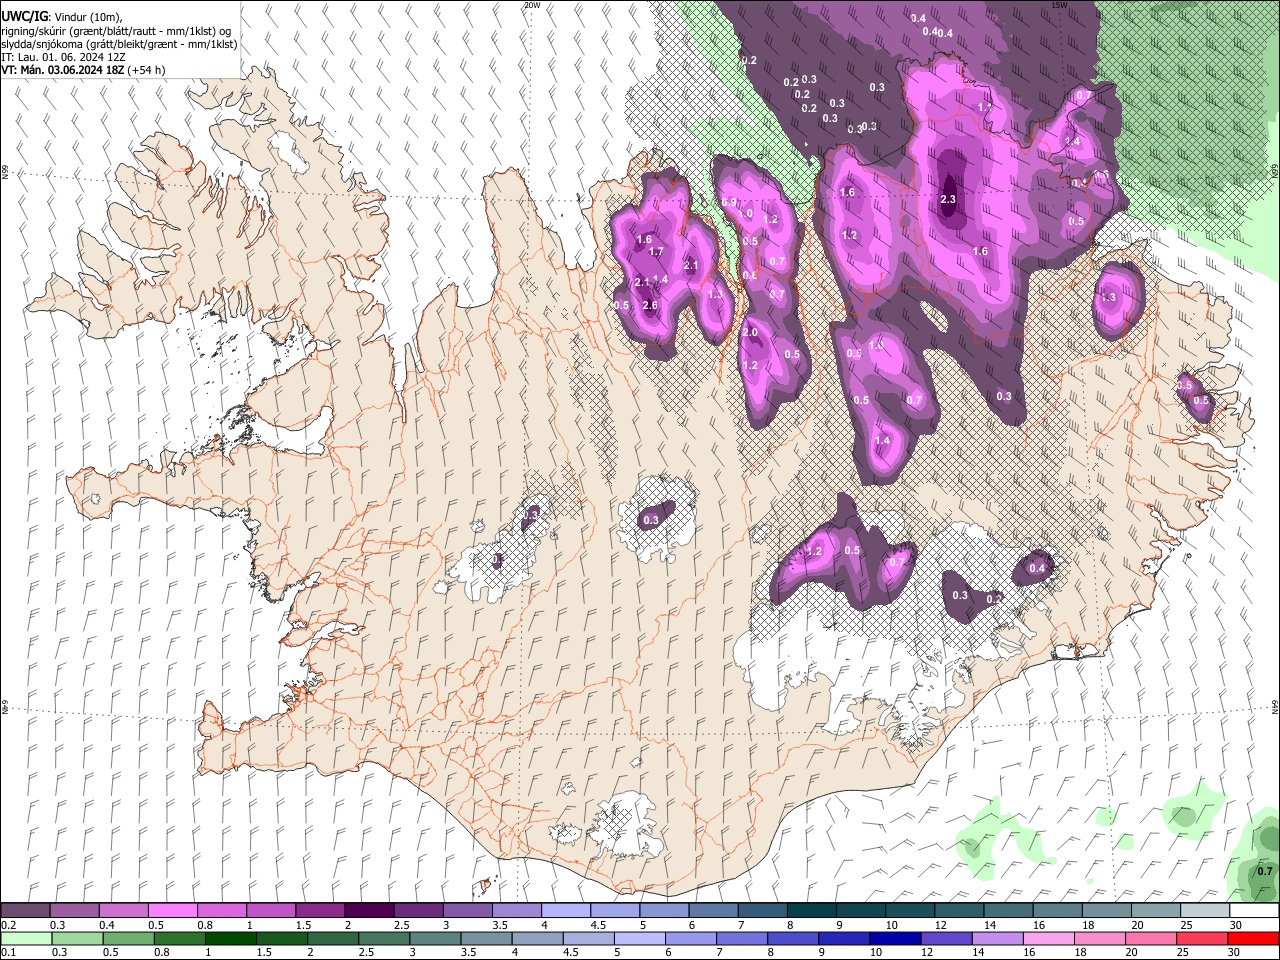
Task: Select the '2.0' precipitation value on the map
Action: (750, 332)
